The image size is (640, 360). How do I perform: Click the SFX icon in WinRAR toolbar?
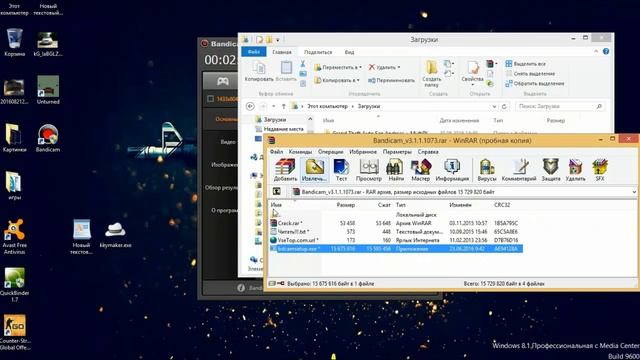point(600,169)
